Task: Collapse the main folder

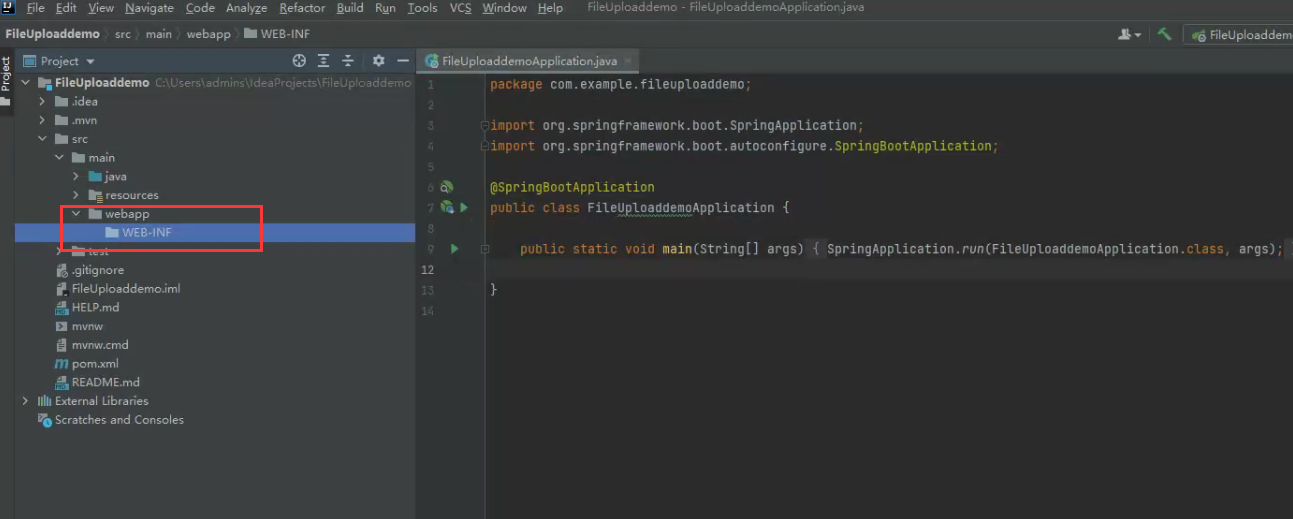Action: pos(59,157)
